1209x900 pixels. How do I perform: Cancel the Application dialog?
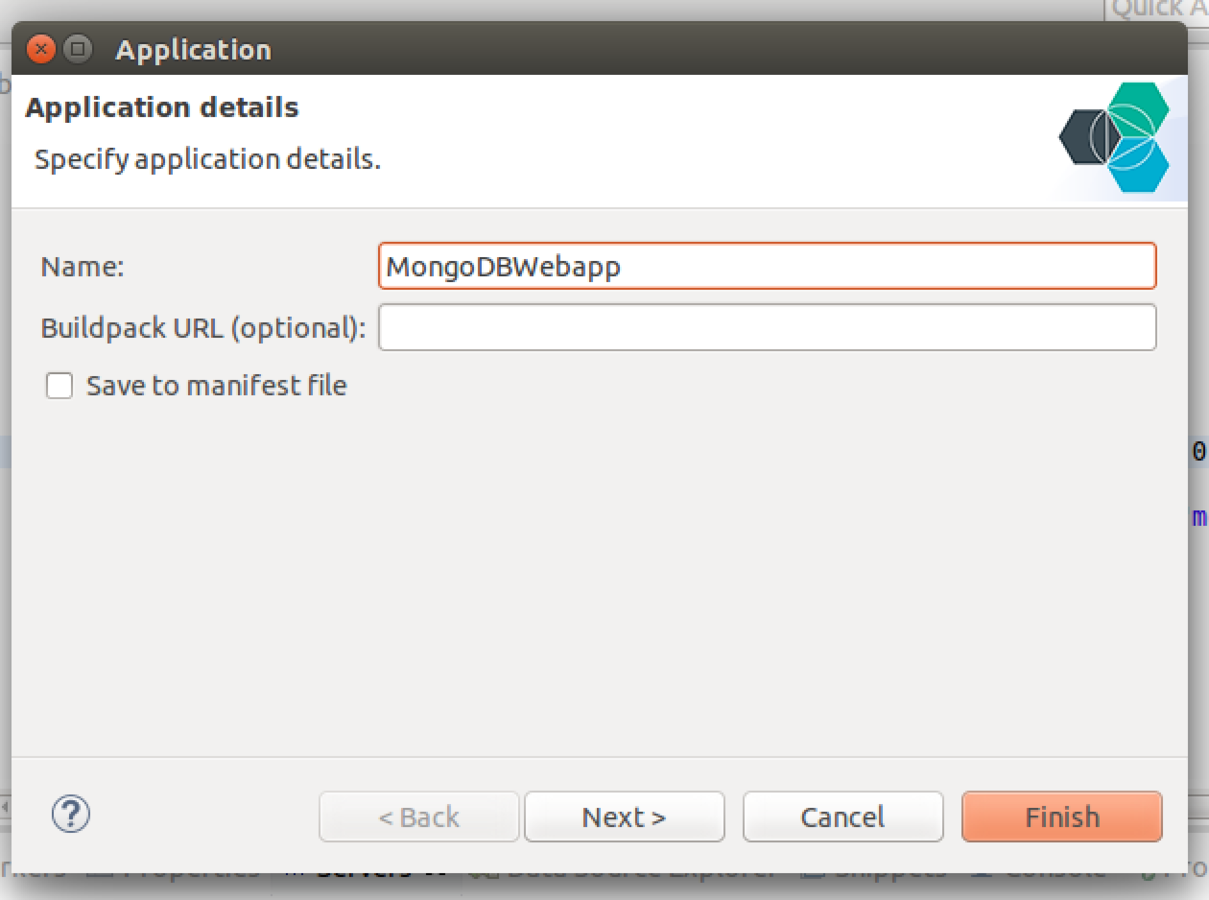843,817
